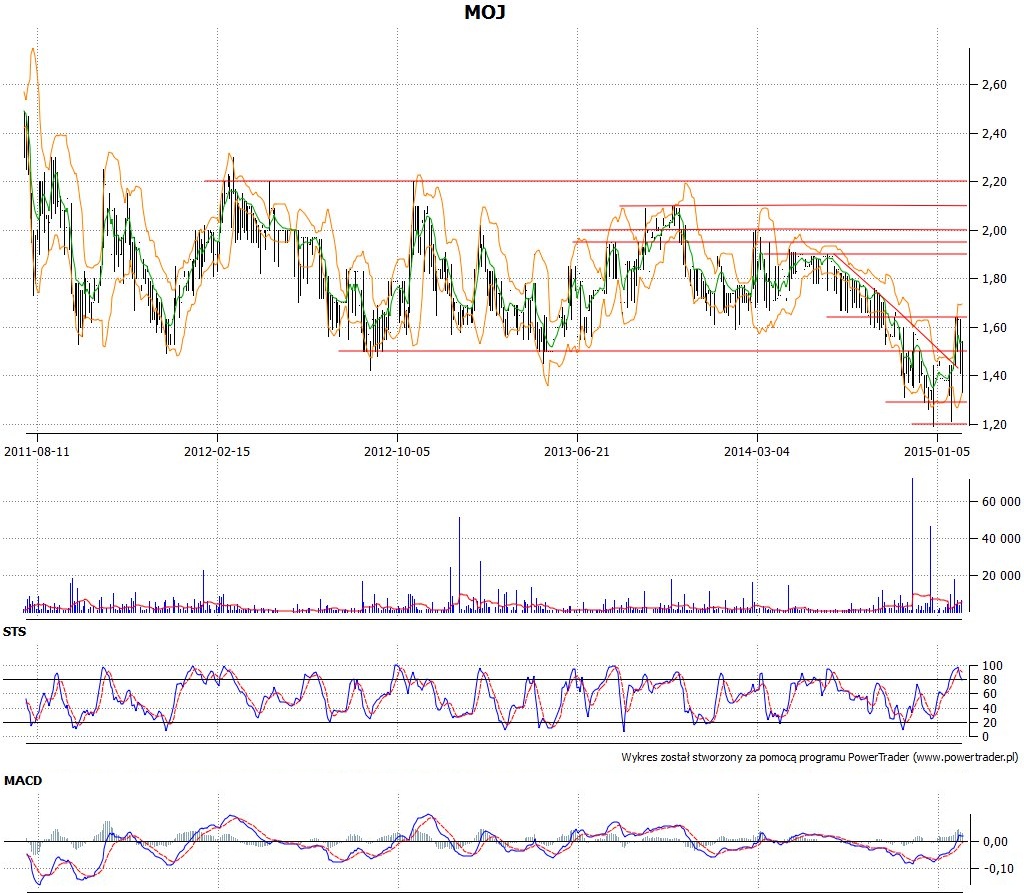Click the MACD -0,10 scale label

coord(997,869)
